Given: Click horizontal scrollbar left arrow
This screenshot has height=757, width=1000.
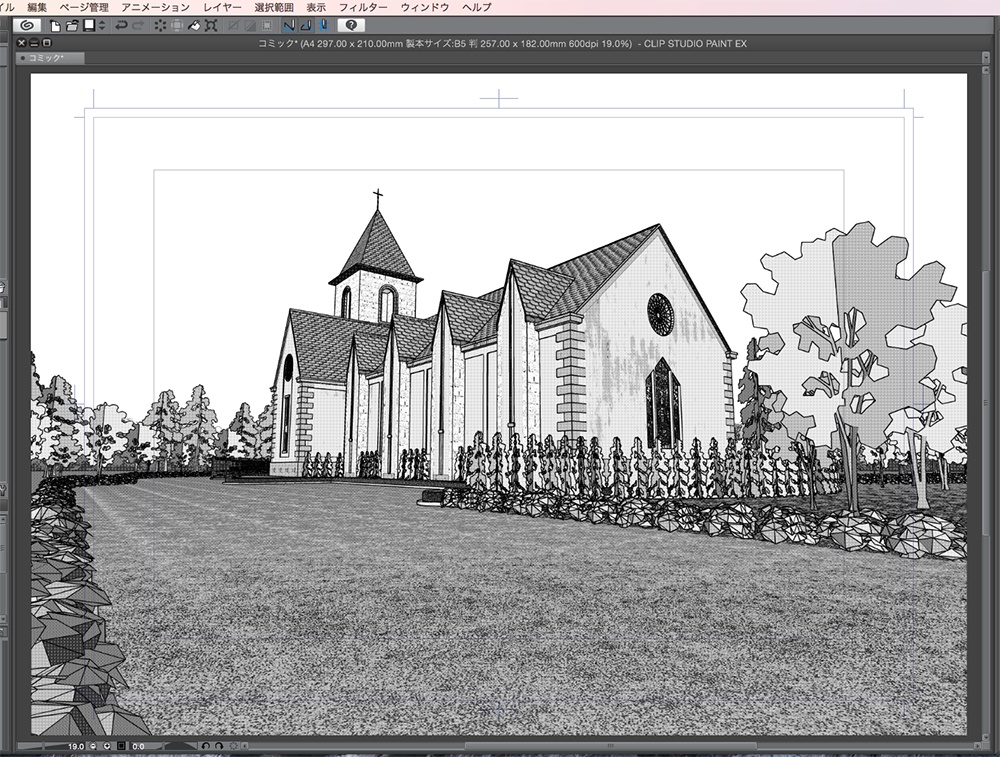Looking at the screenshot, I should pos(245,746).
